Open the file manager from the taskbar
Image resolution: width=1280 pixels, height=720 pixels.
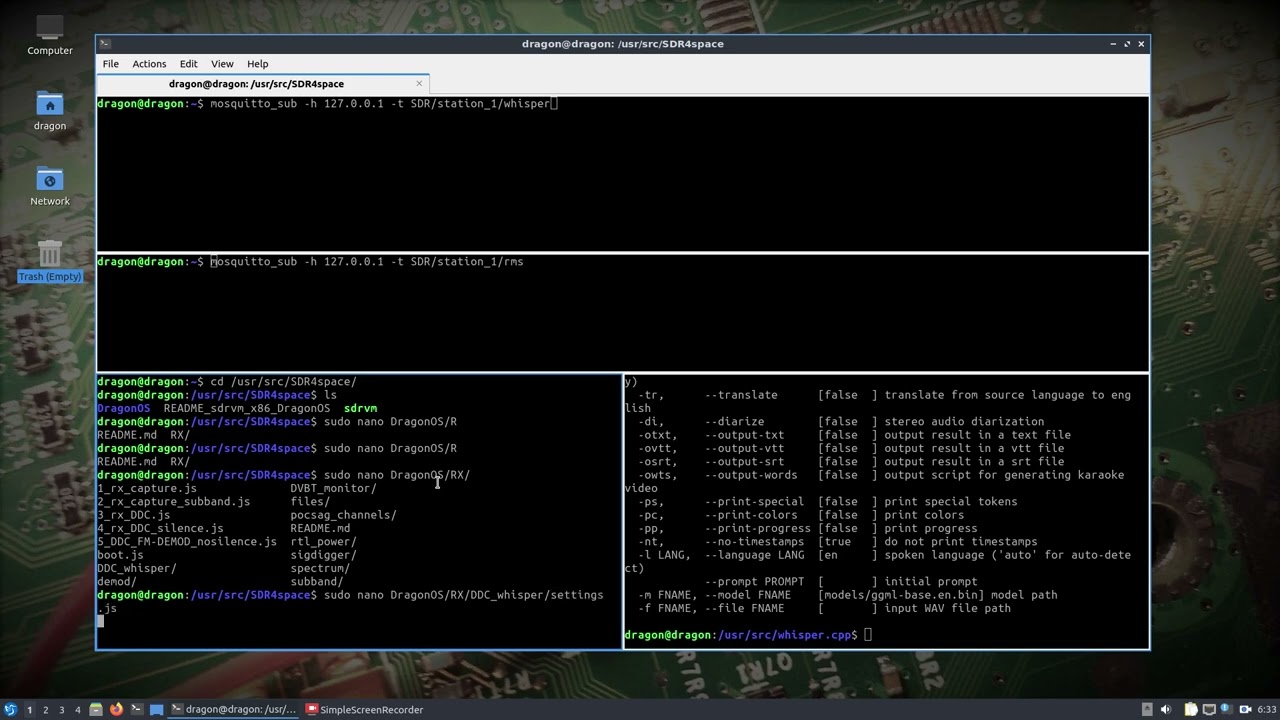96,710
